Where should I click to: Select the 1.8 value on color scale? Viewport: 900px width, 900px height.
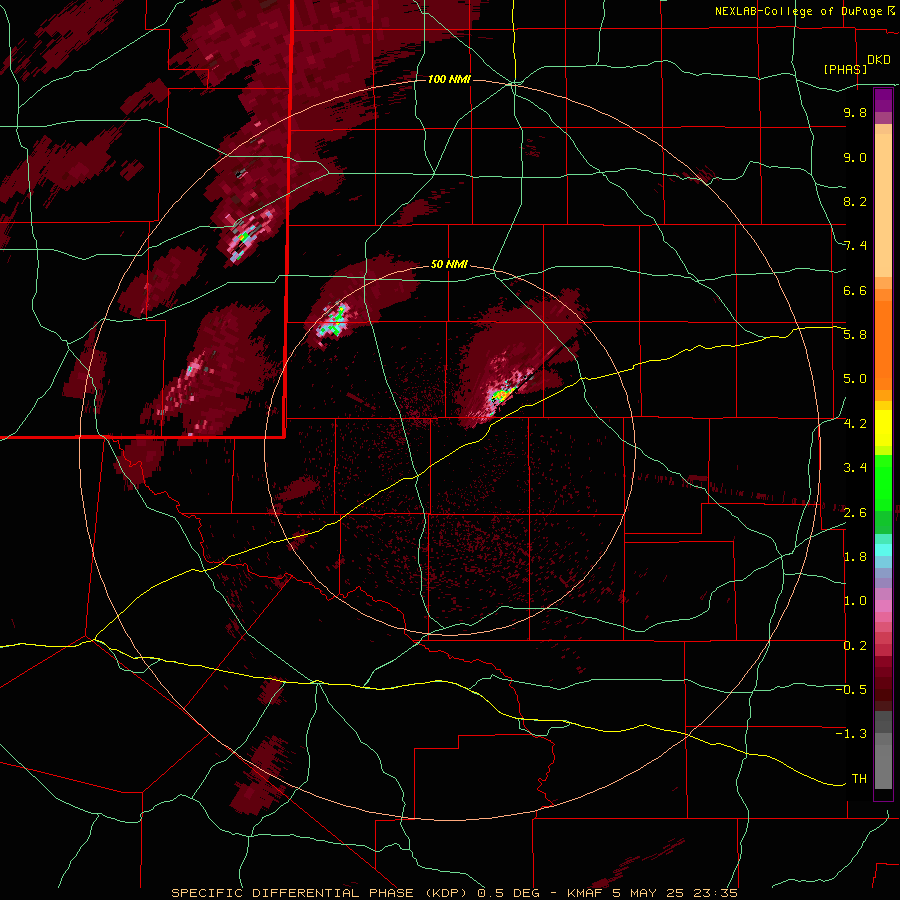click(855, 557)
